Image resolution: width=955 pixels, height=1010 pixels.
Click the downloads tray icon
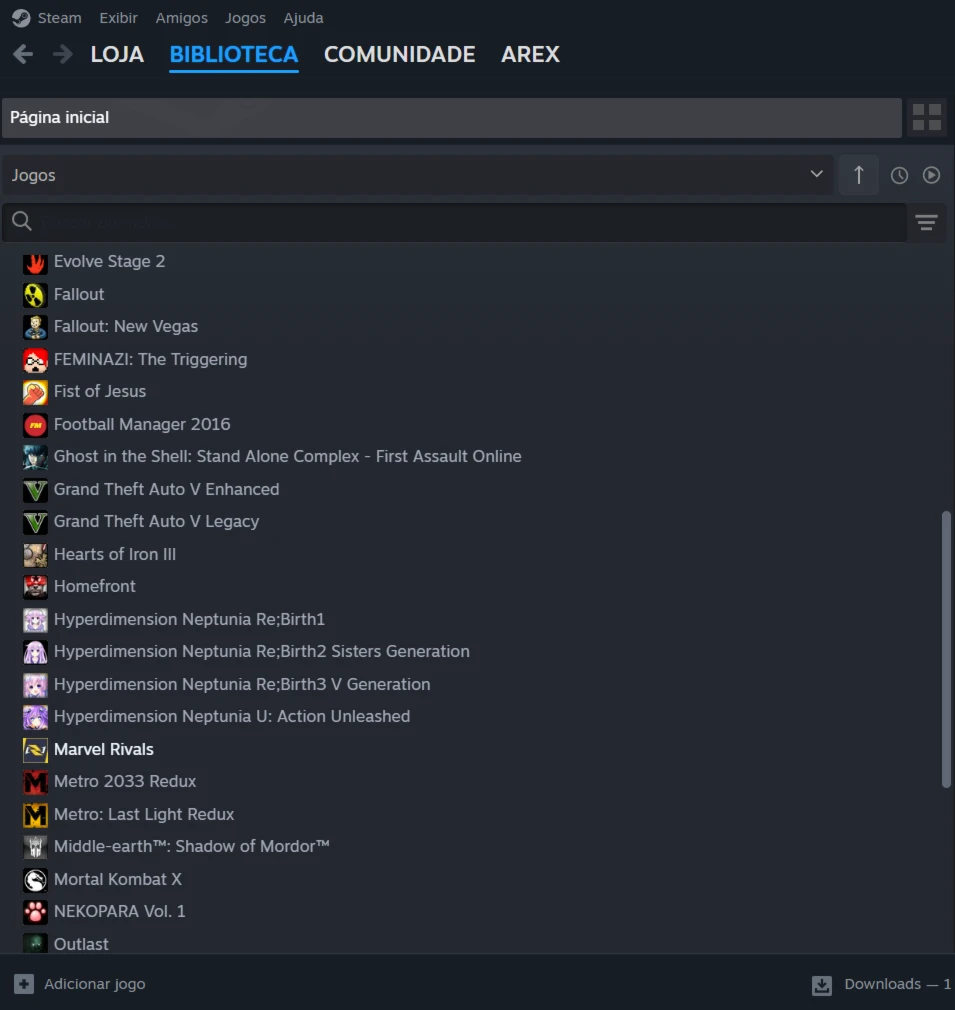[x=822, y=985]
